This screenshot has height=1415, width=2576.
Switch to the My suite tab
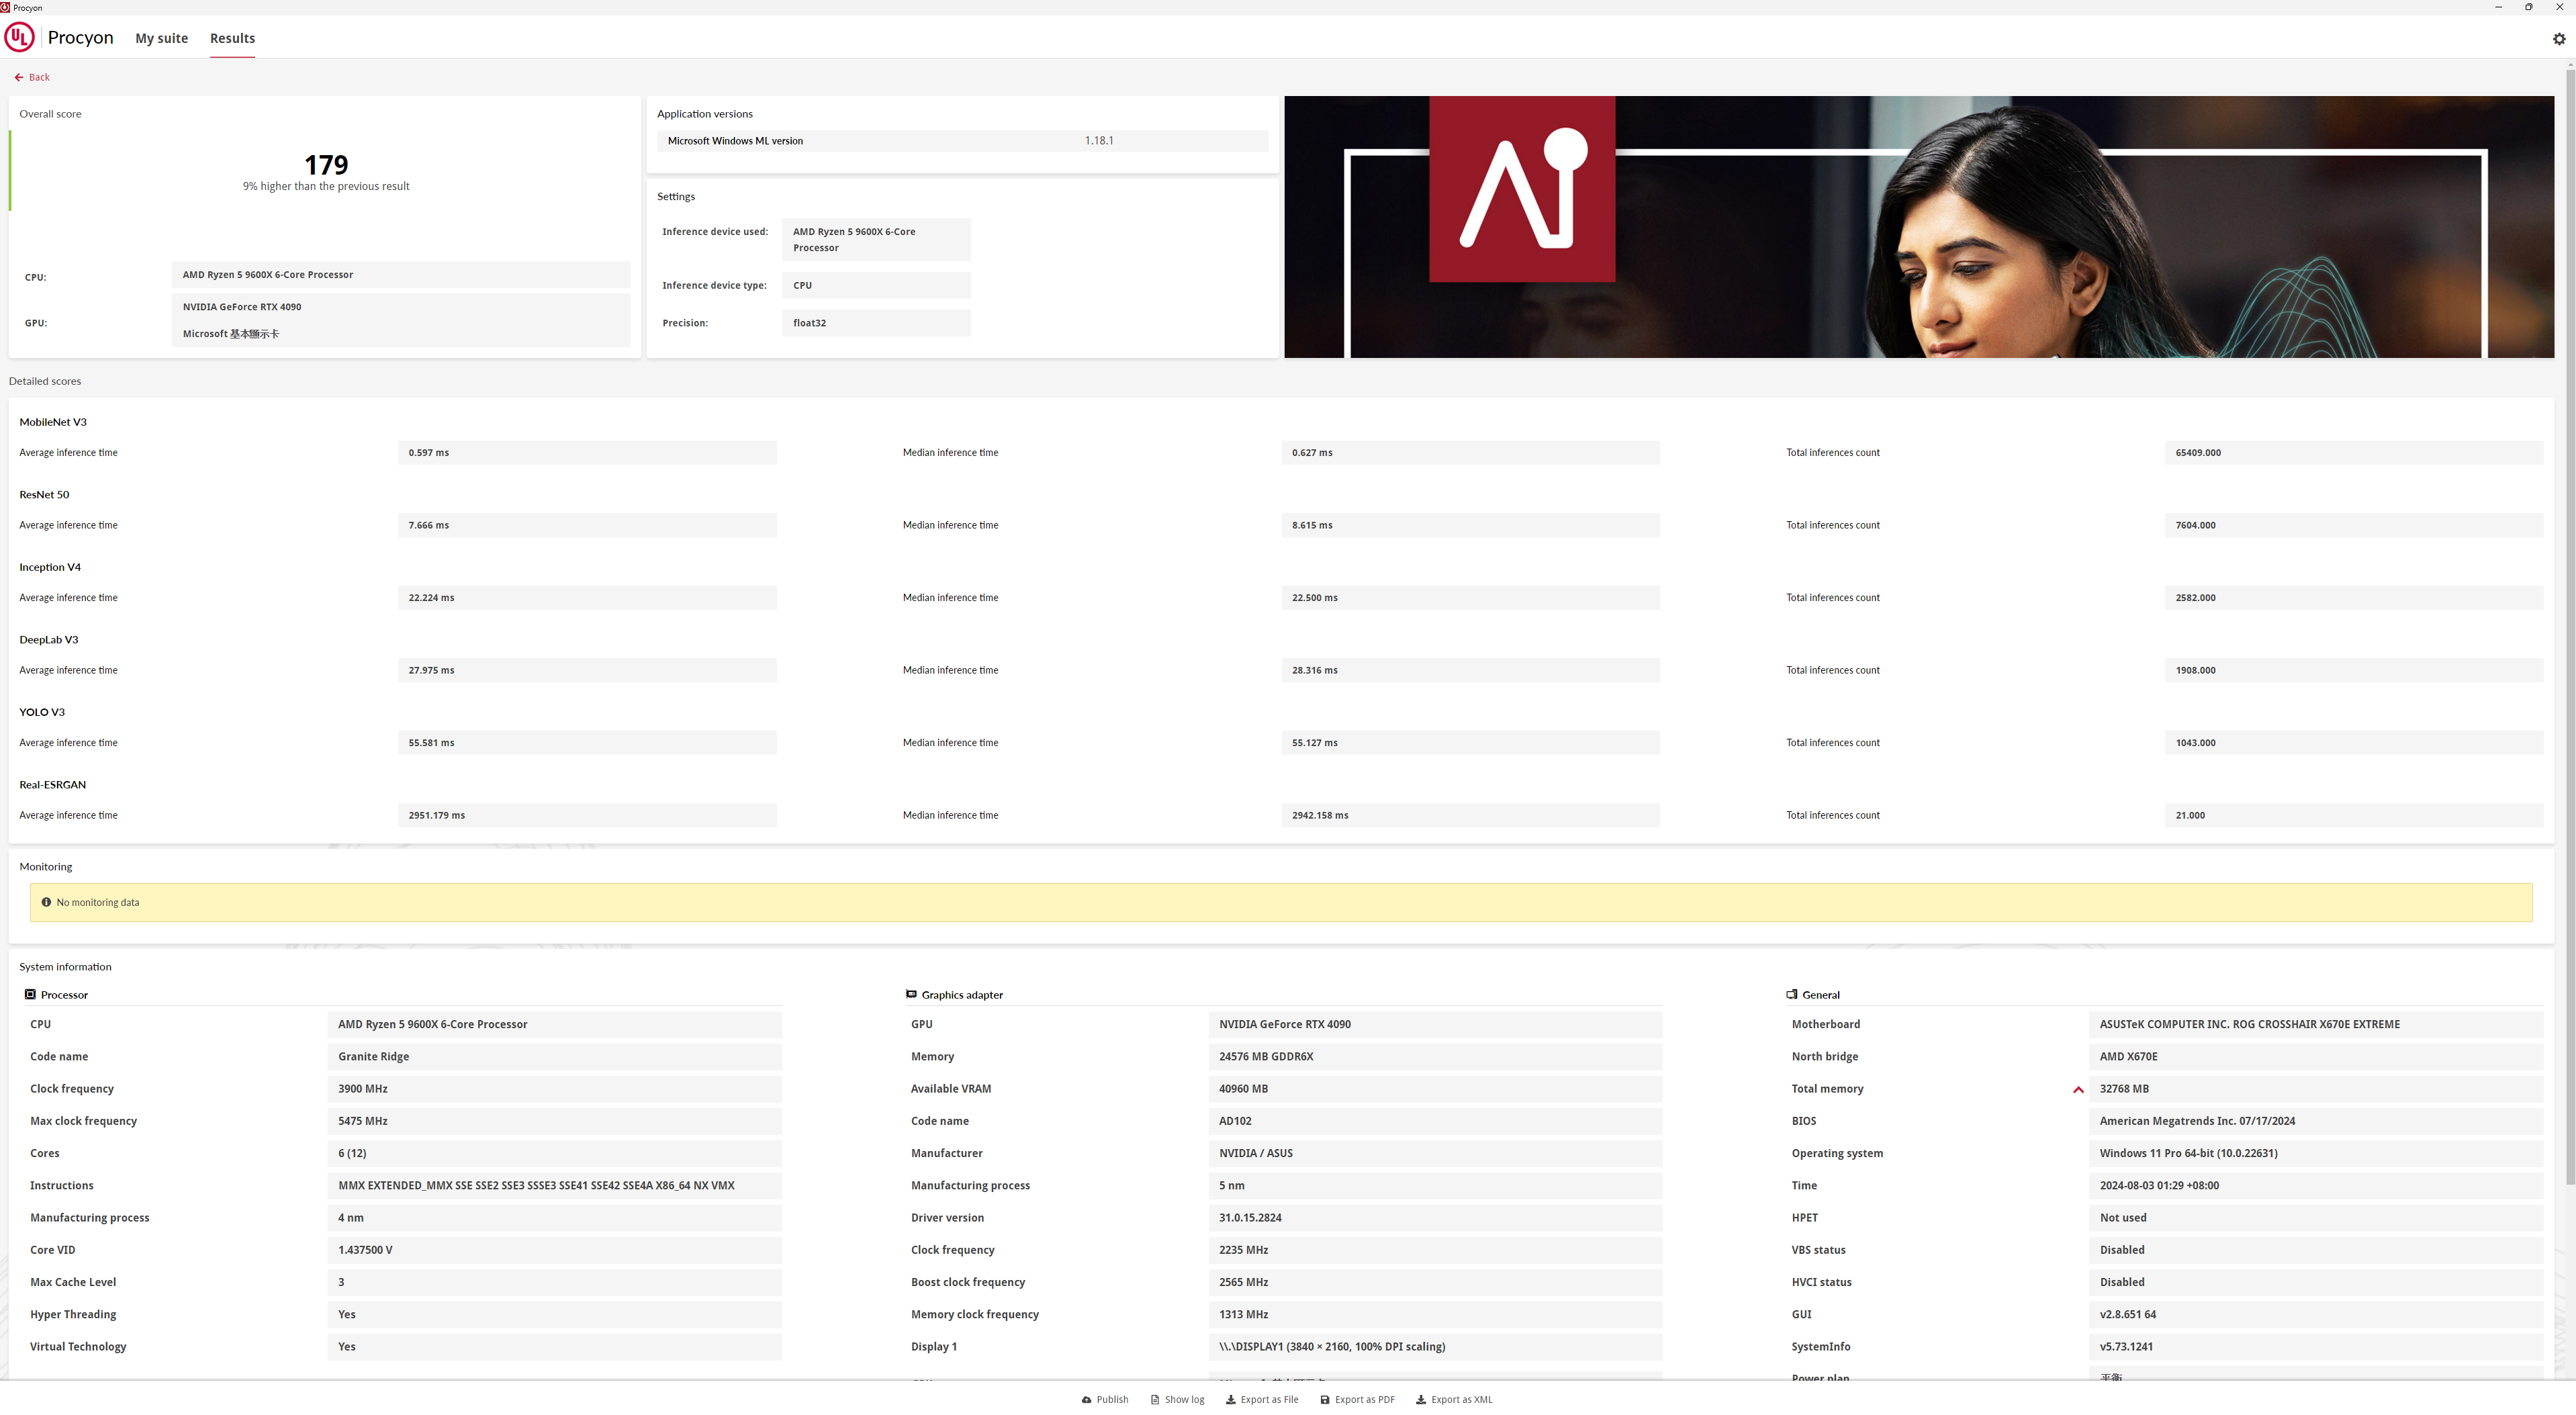coord(162,38)
